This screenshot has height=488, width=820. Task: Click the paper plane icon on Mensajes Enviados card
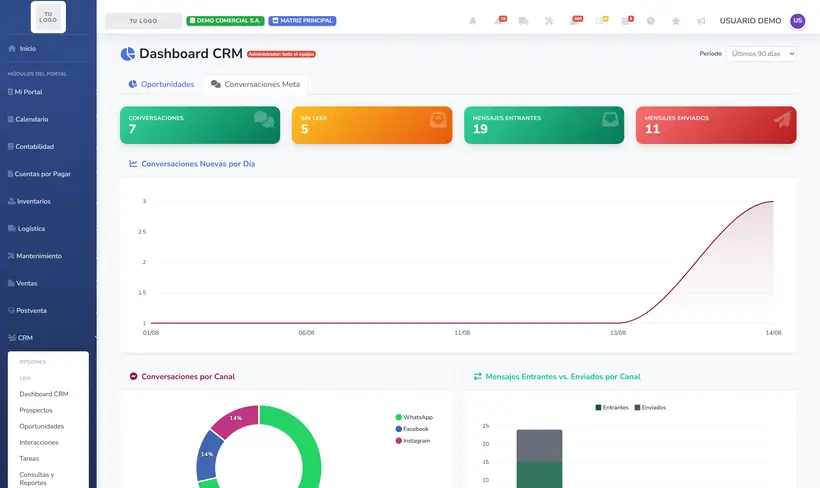coord(782,120)
